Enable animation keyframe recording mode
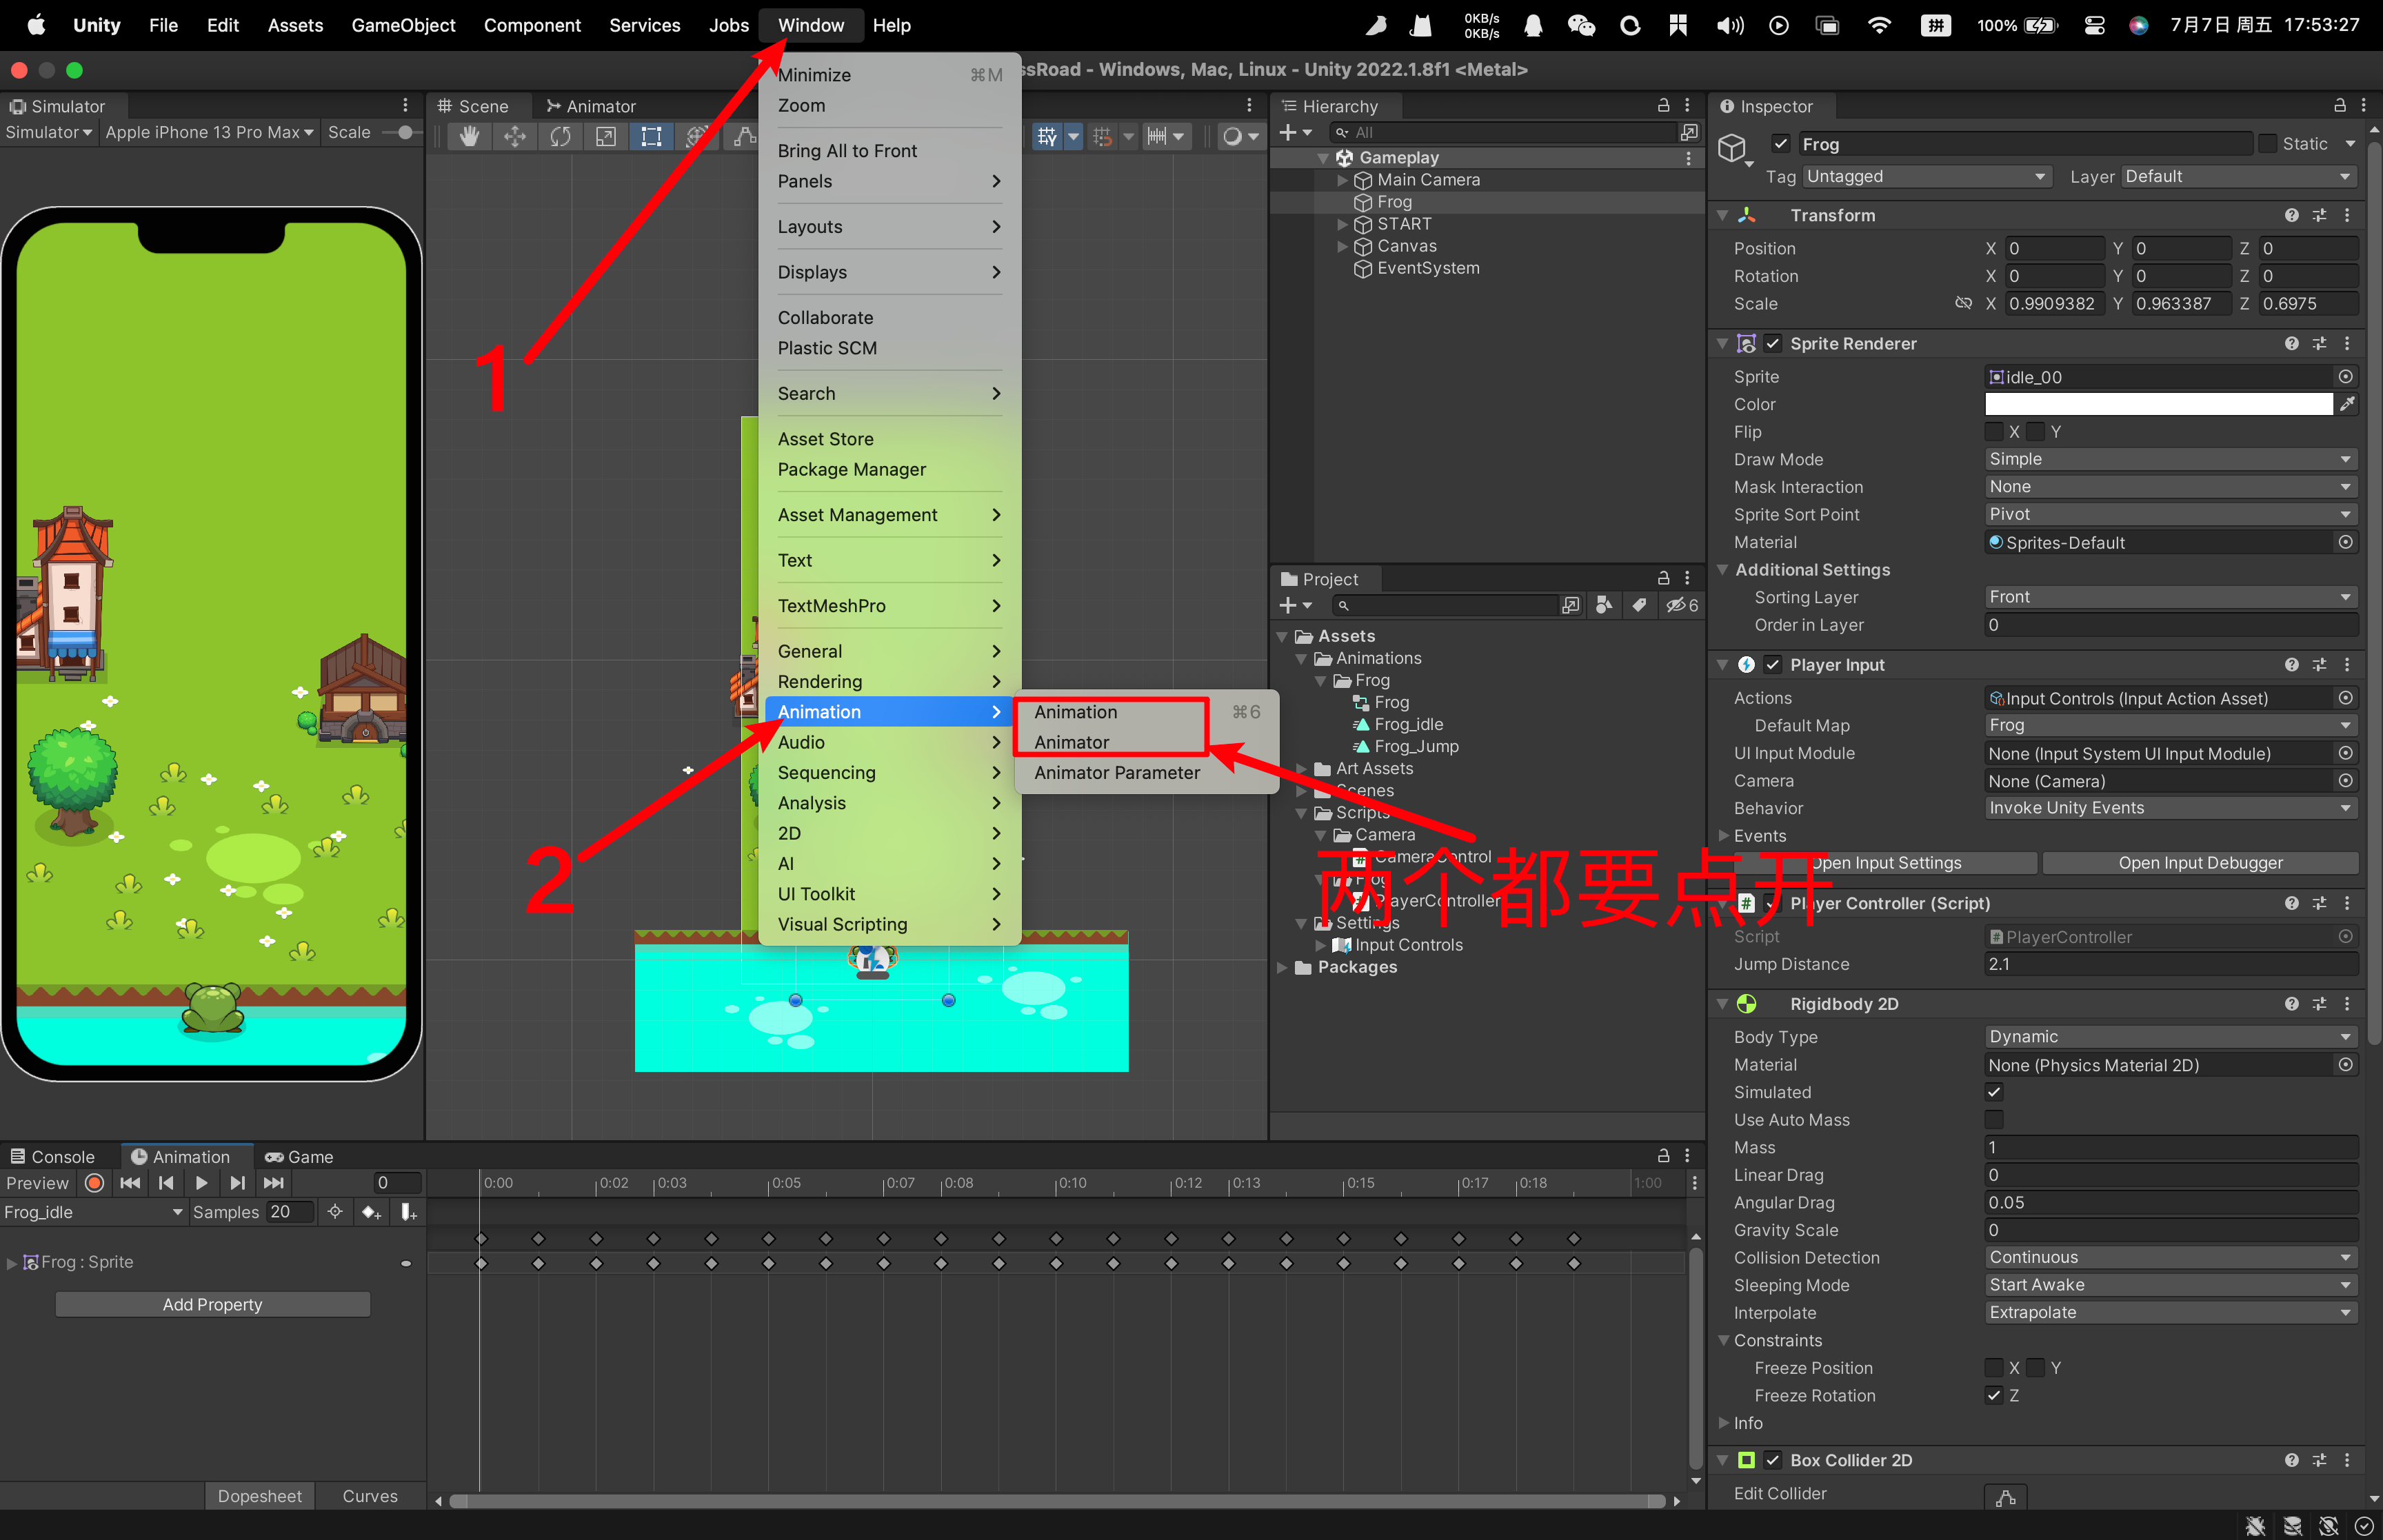Screen dimensions: 2383x1540 [x=95, y=1183]
